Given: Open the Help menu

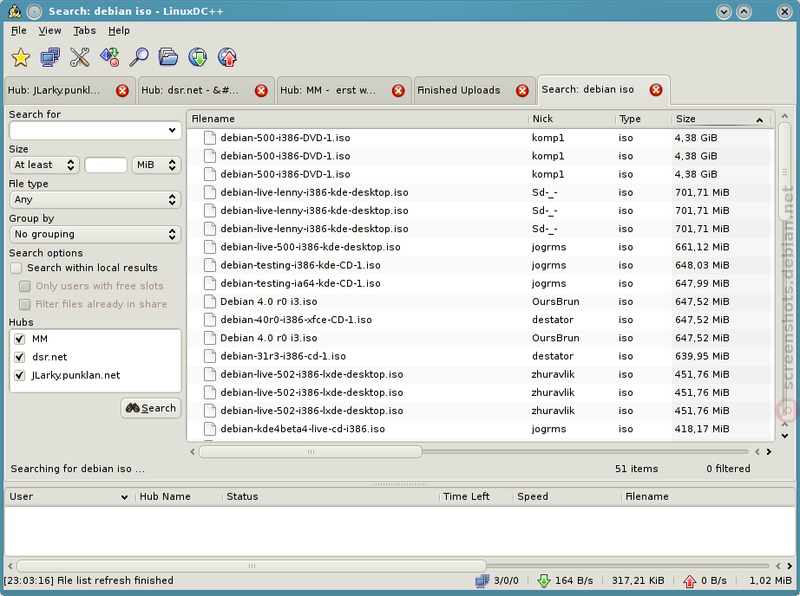Looking at the screenshot, I should pyautogui.click(x=119, y=31).
